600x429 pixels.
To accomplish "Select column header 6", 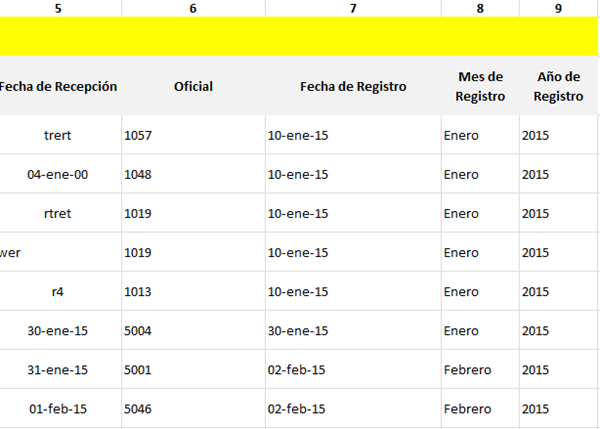I will [x=193, y=8].
